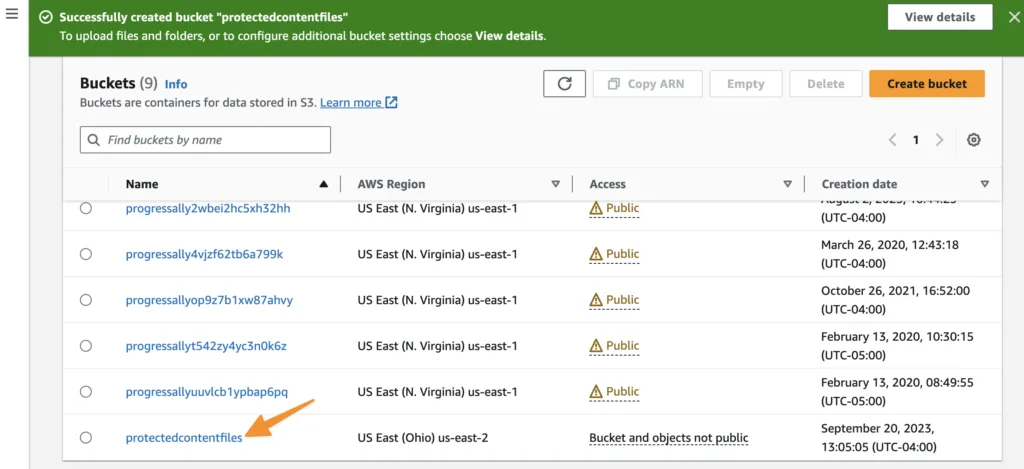The height and width of the screenshot is (469, 1024).
Task: Open table preferences gear icon
Action: point(974,140)
